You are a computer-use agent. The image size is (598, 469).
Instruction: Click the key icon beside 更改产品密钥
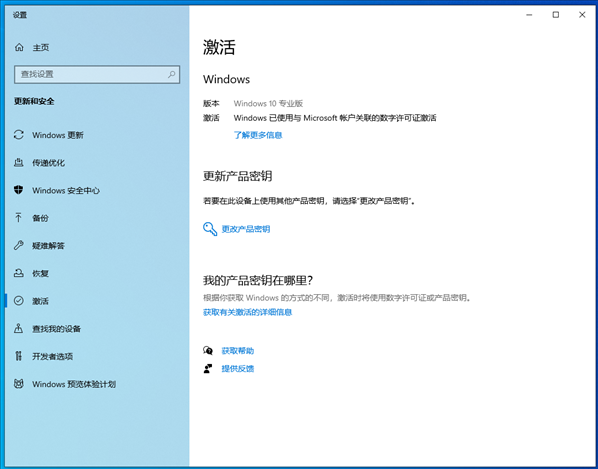click(x=210, y=229)
